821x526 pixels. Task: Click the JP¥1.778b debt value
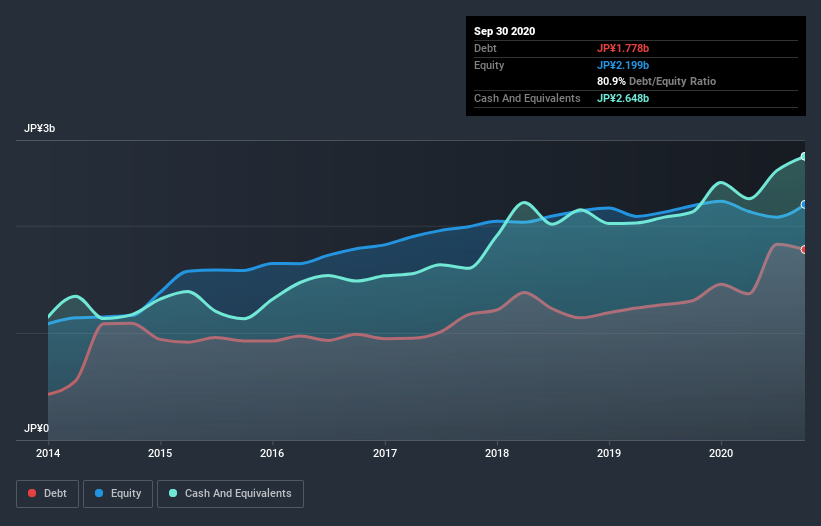point(623,48)
